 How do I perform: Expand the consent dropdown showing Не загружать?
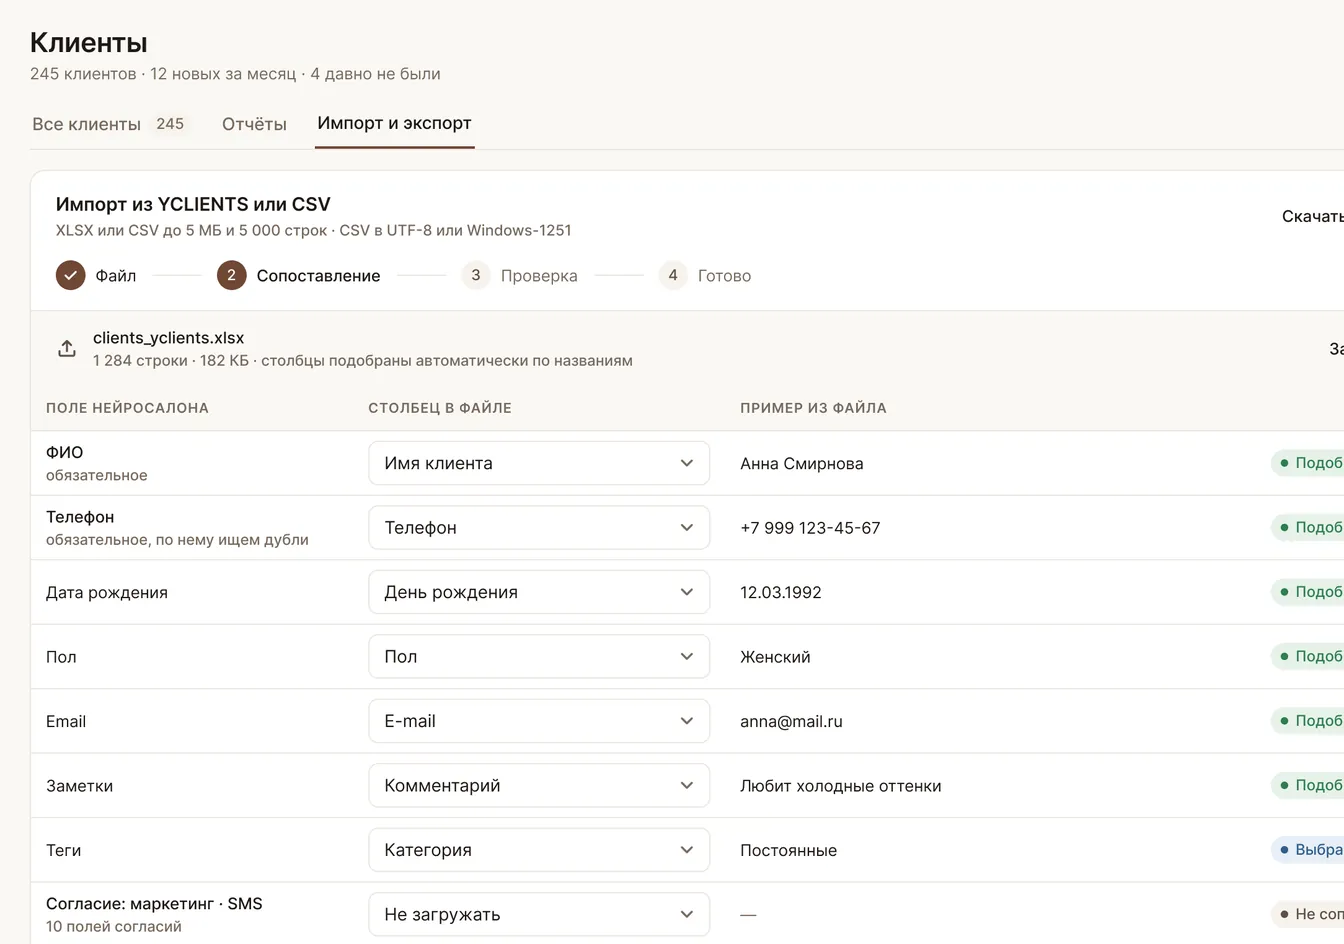point(539,914)
